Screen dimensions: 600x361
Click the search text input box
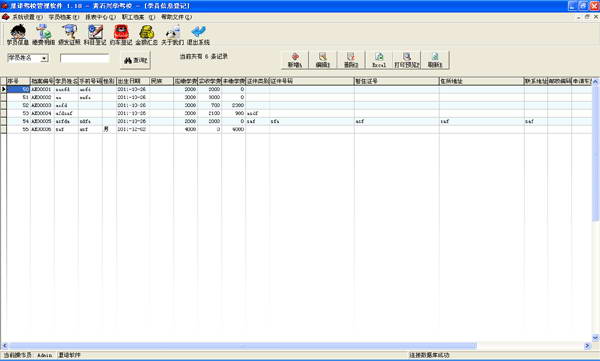click(85, 58)
